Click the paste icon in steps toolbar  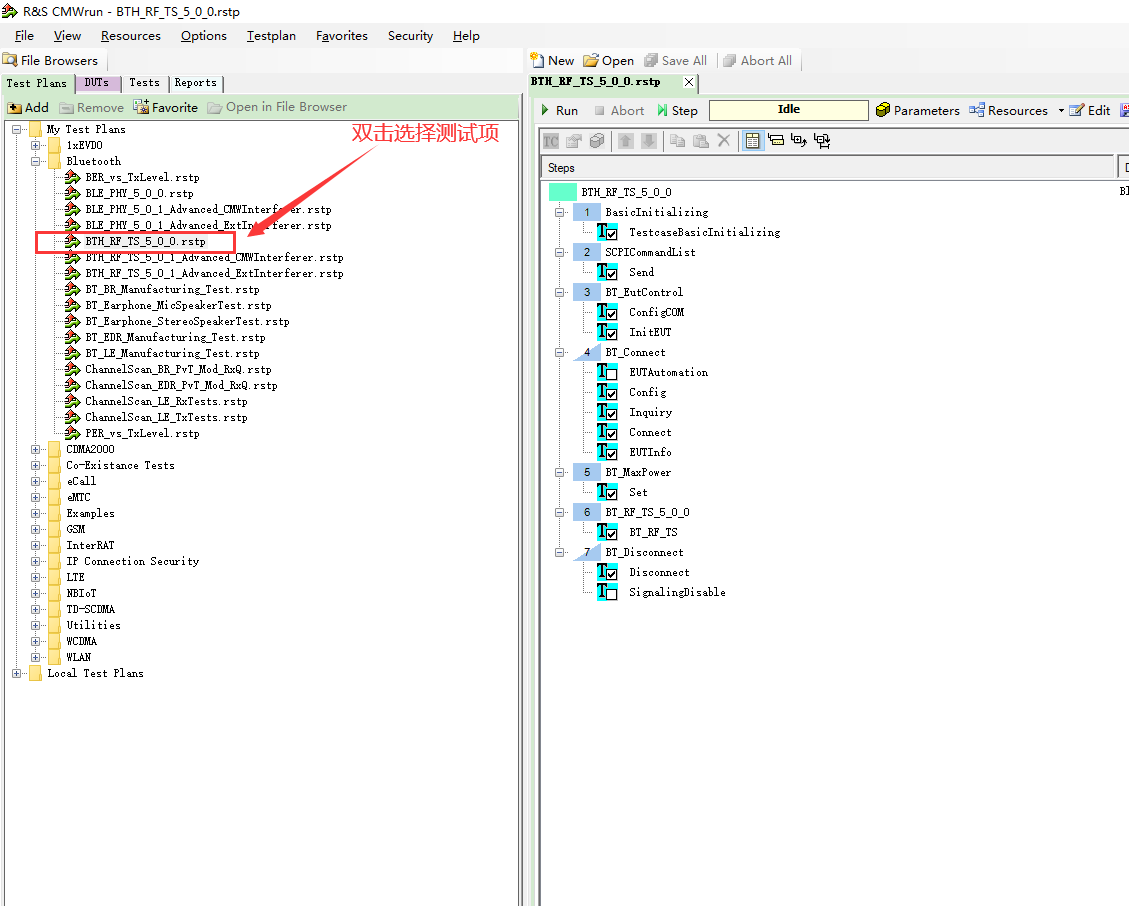[x=701, y=141]
